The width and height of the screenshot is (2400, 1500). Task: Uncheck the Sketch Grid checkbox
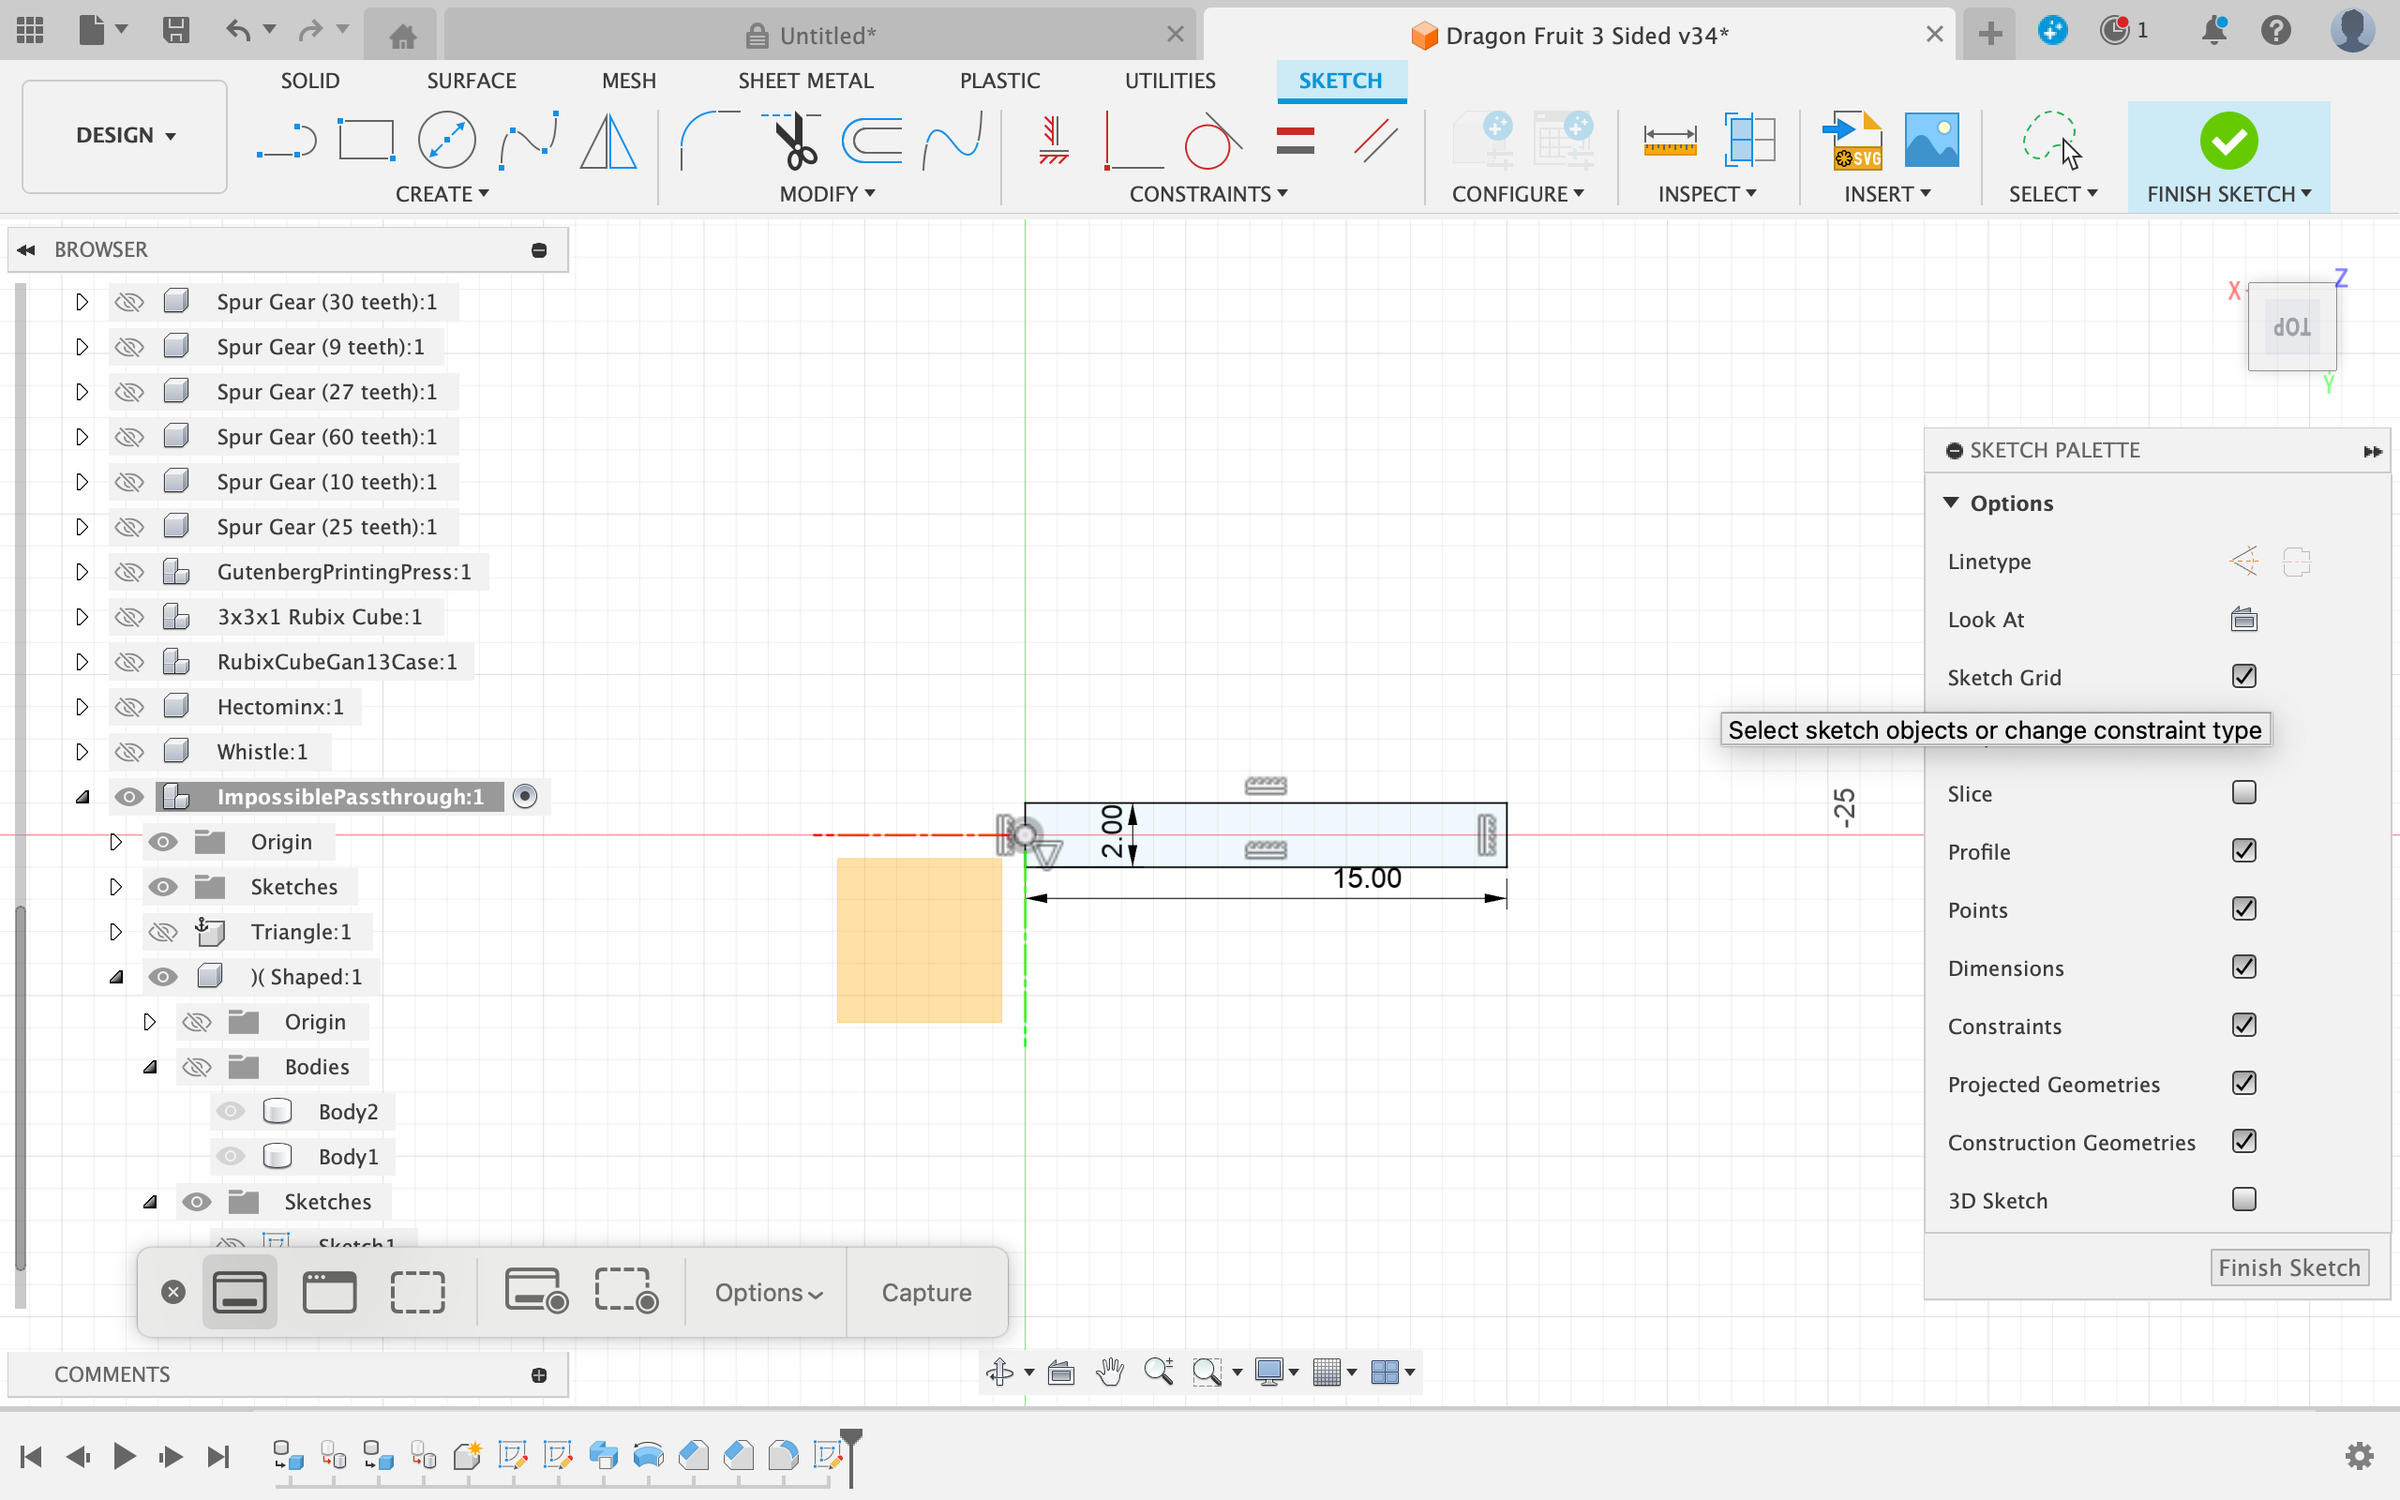click(2244, 677)
